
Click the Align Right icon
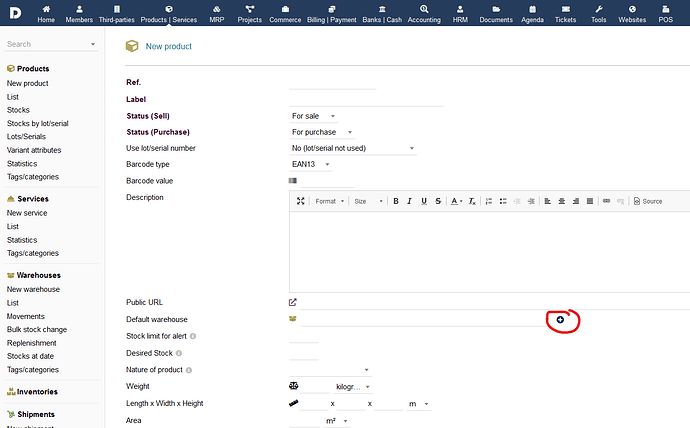pyautogui.click(x=576, y=201)
